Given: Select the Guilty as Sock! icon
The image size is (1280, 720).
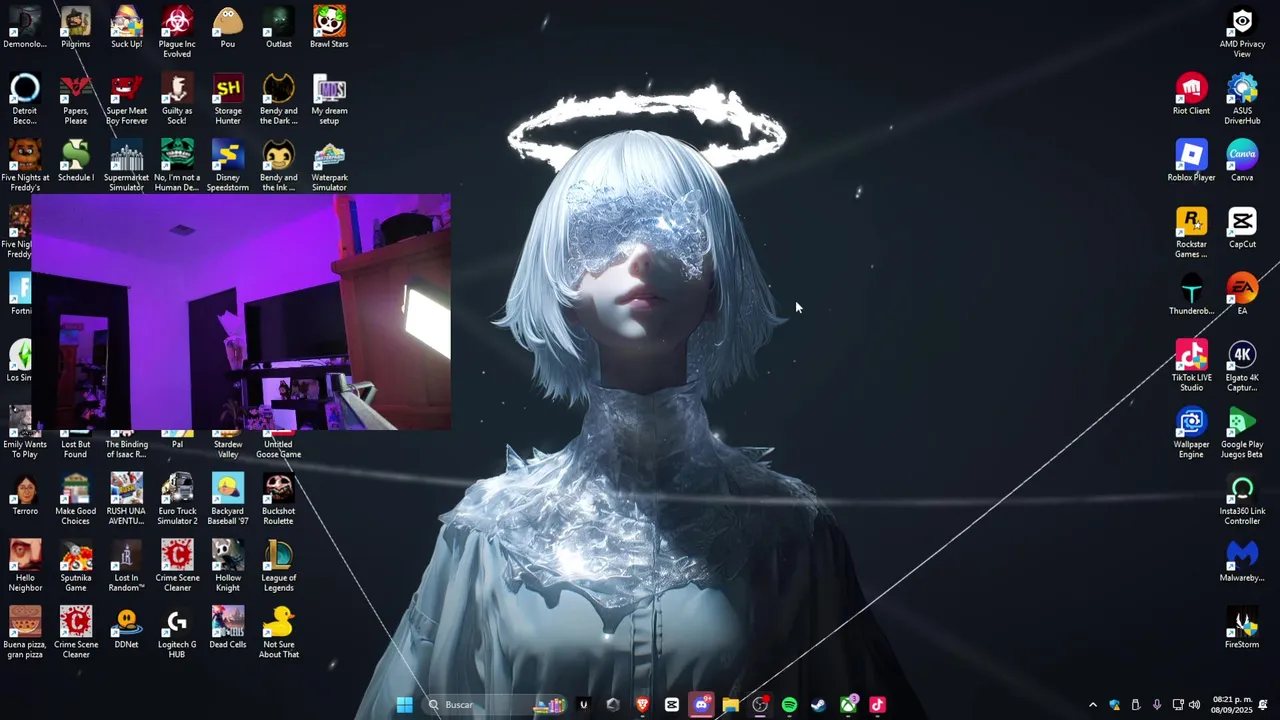Looking at the screenshot, I should (177, 99).
